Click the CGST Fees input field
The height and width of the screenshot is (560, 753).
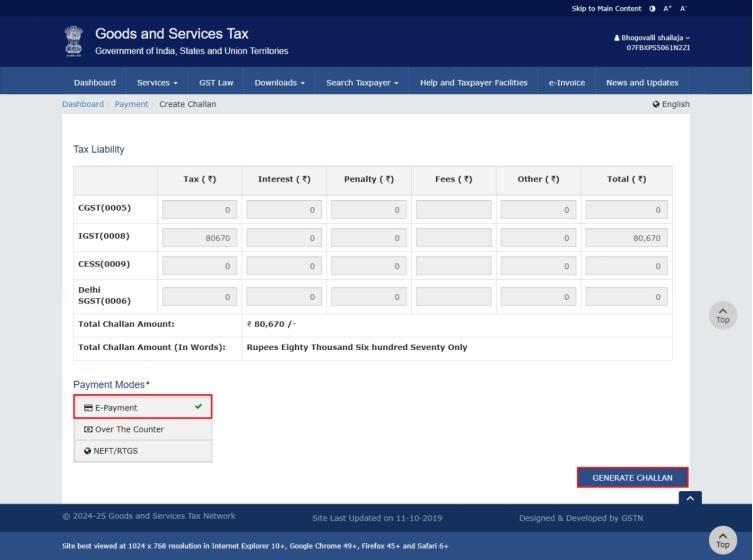pyautogui.click(x=454, y=210)
